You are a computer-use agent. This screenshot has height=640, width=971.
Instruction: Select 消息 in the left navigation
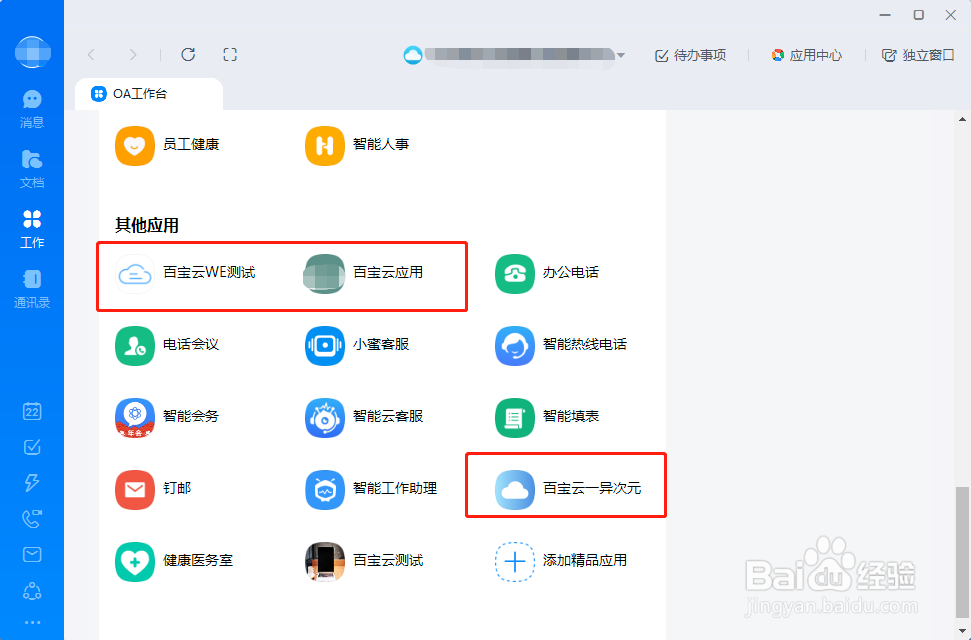click(31, 109)
